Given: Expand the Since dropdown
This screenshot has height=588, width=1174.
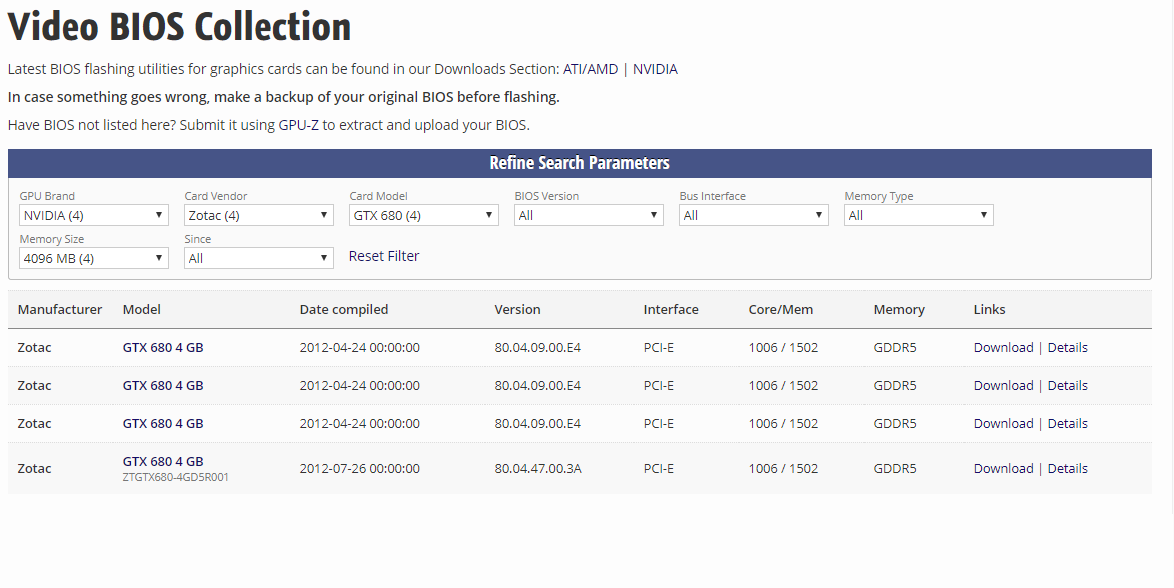Looking at the screenshot, I should pyautogui.click(x=258, y=258).
